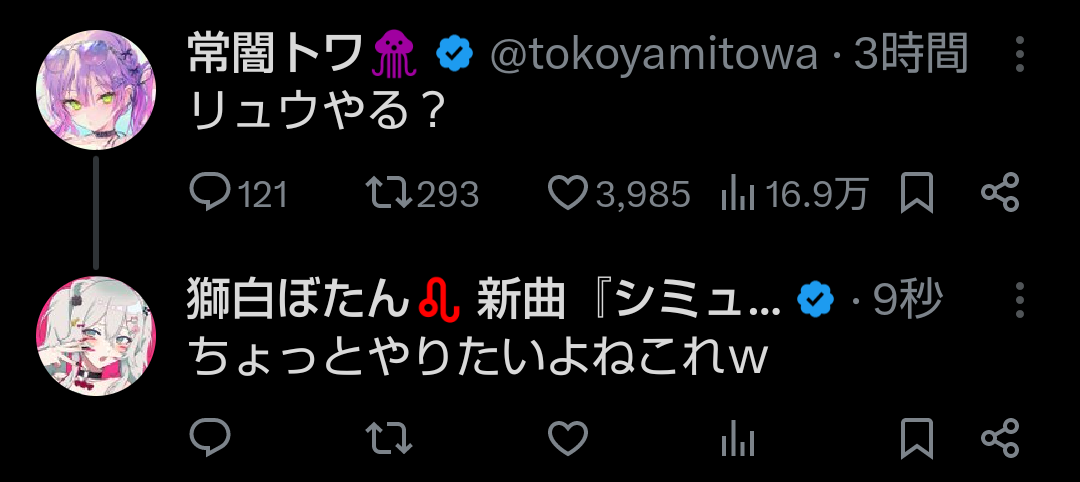Like Shishiro Botan's reply

tap(568, 439)
